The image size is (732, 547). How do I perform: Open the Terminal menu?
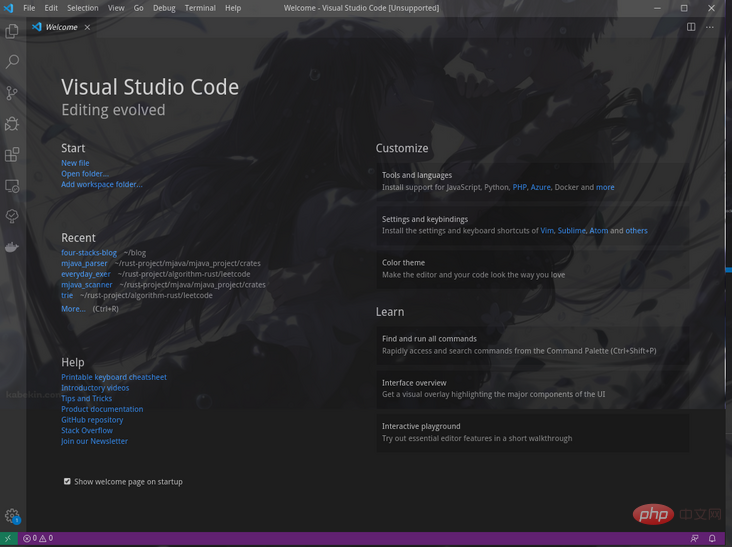point(200,8)
